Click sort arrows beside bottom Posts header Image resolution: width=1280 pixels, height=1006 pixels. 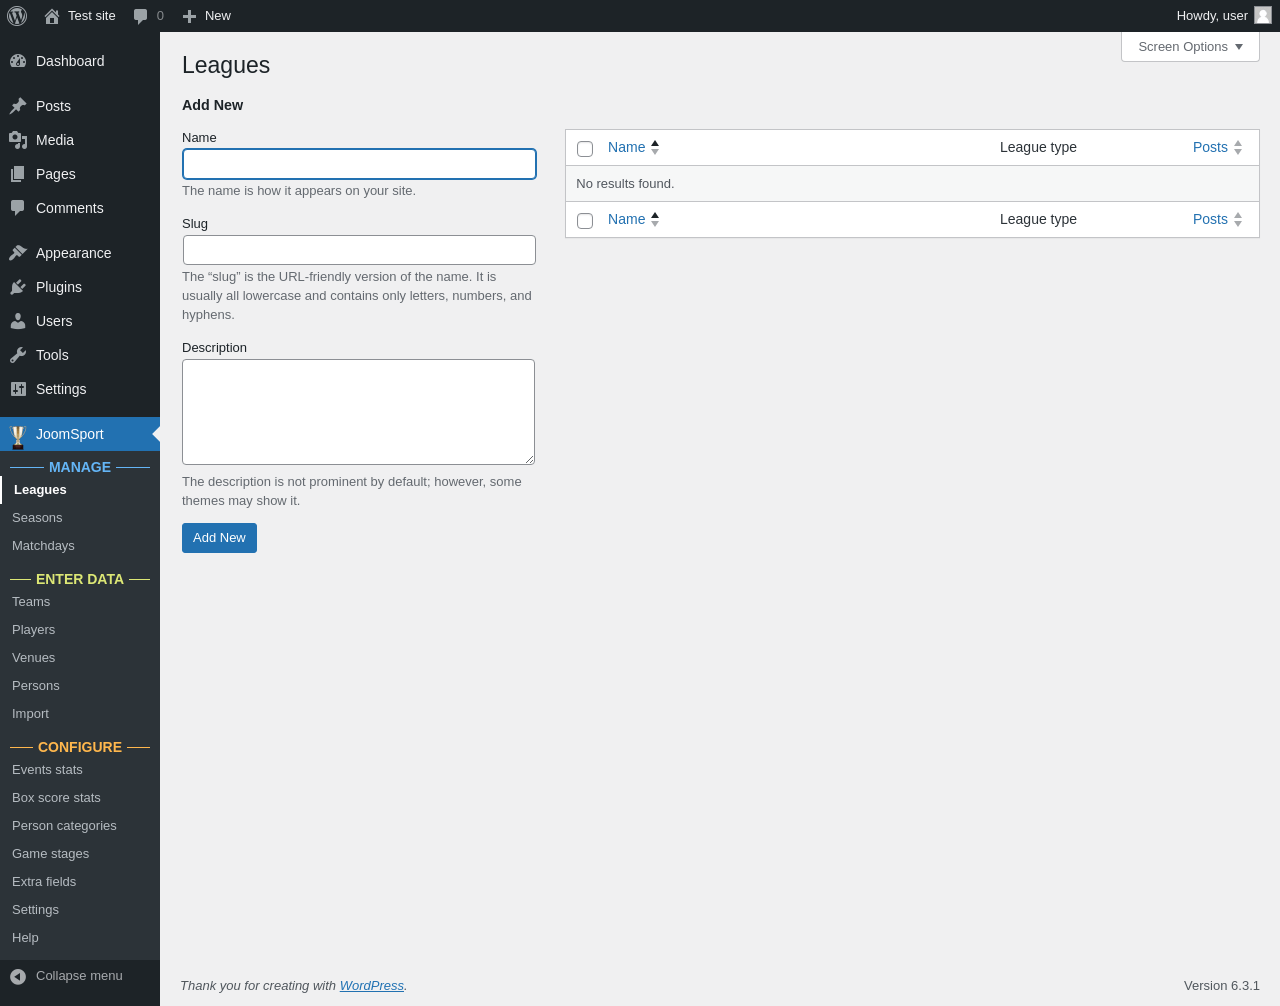[1238, 219]
